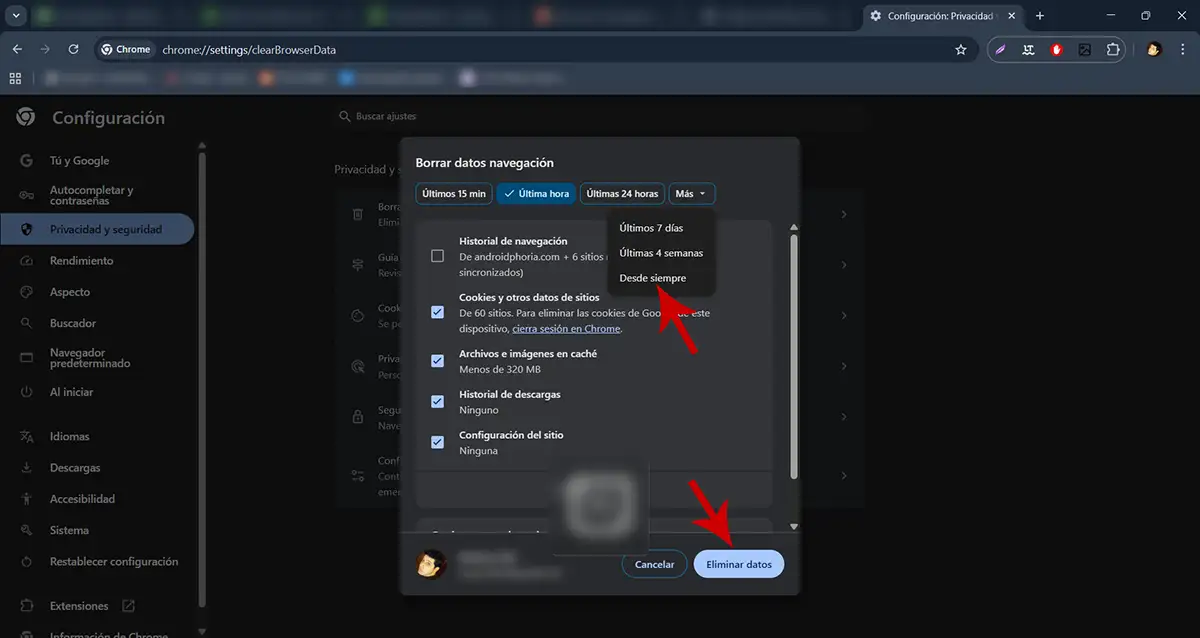
Task: Select Últimos 7 días option
Action: click(x=651, y=228)
